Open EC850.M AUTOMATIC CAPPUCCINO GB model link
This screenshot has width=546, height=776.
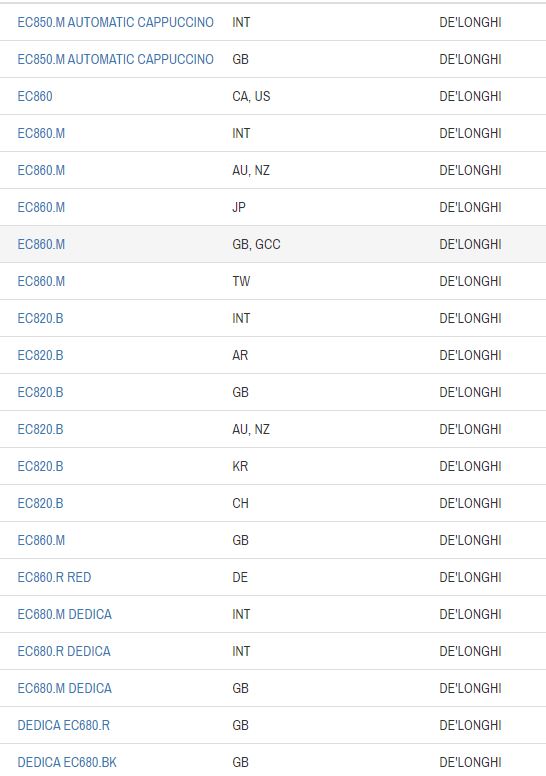pyautogui.click(x=115, y=59)
